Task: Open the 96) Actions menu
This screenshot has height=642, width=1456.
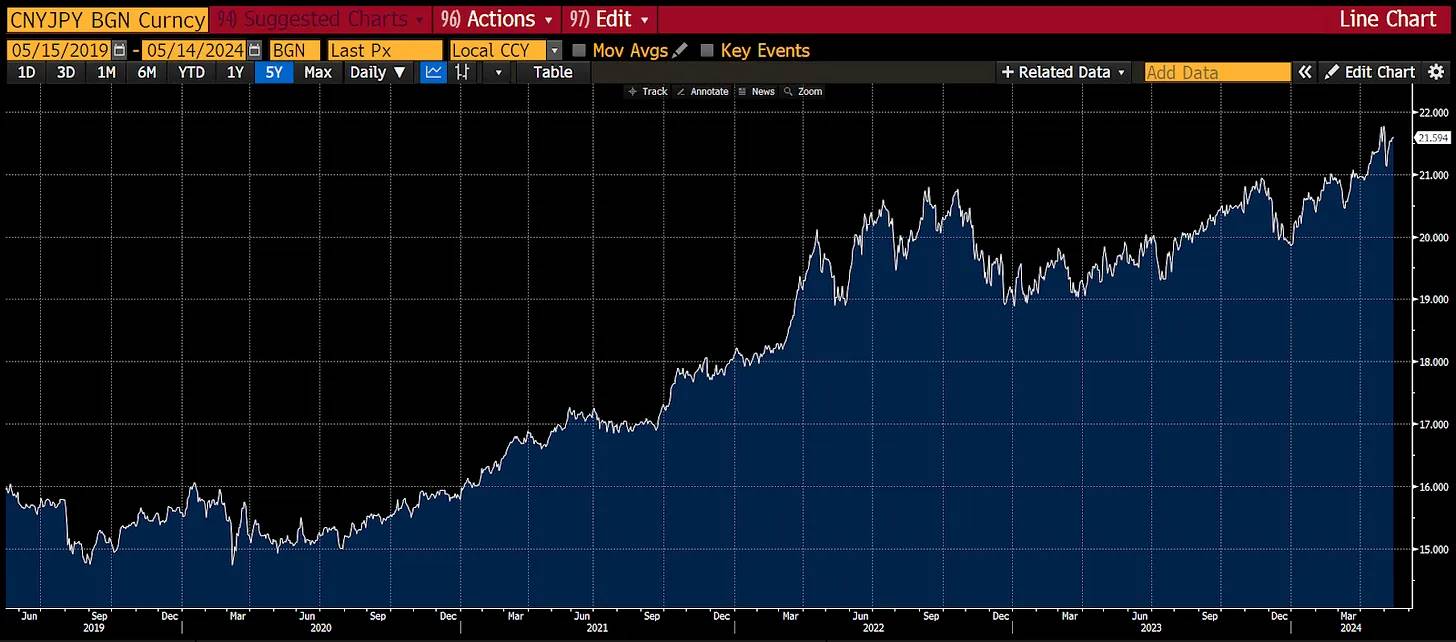Action: tap(496, 19)
